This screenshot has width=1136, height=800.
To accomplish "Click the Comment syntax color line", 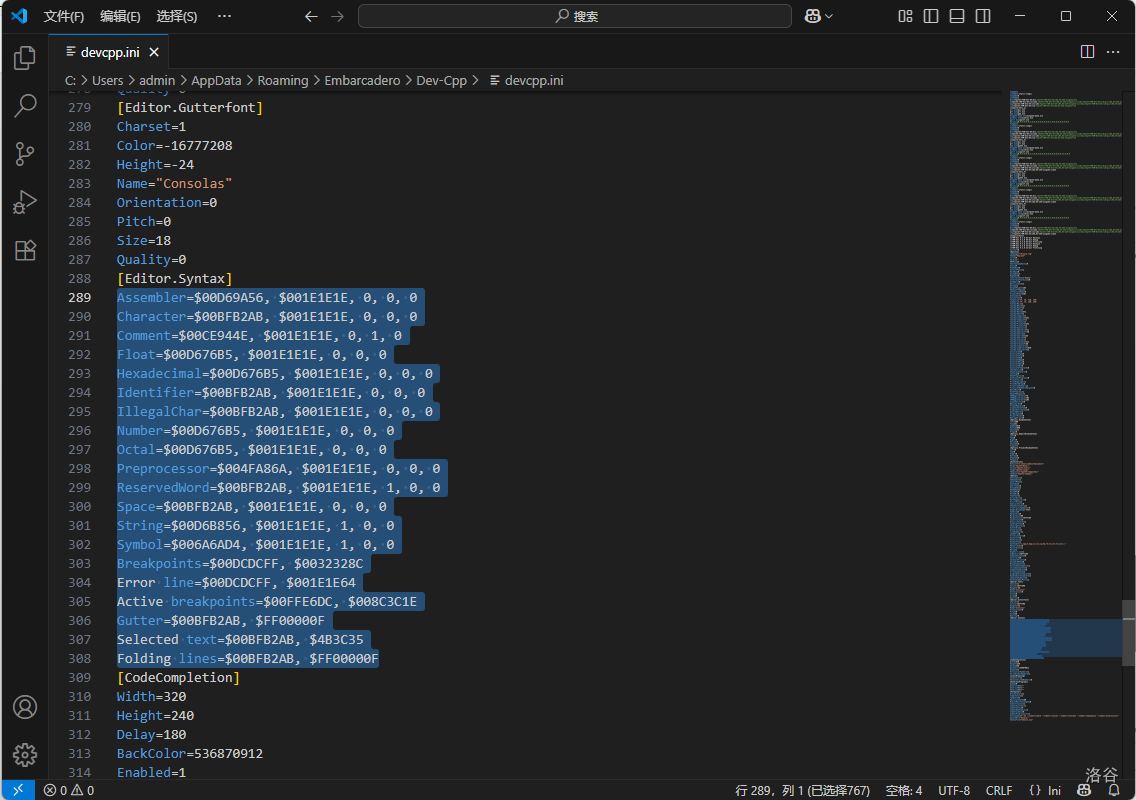I will [x=259, y=336].
